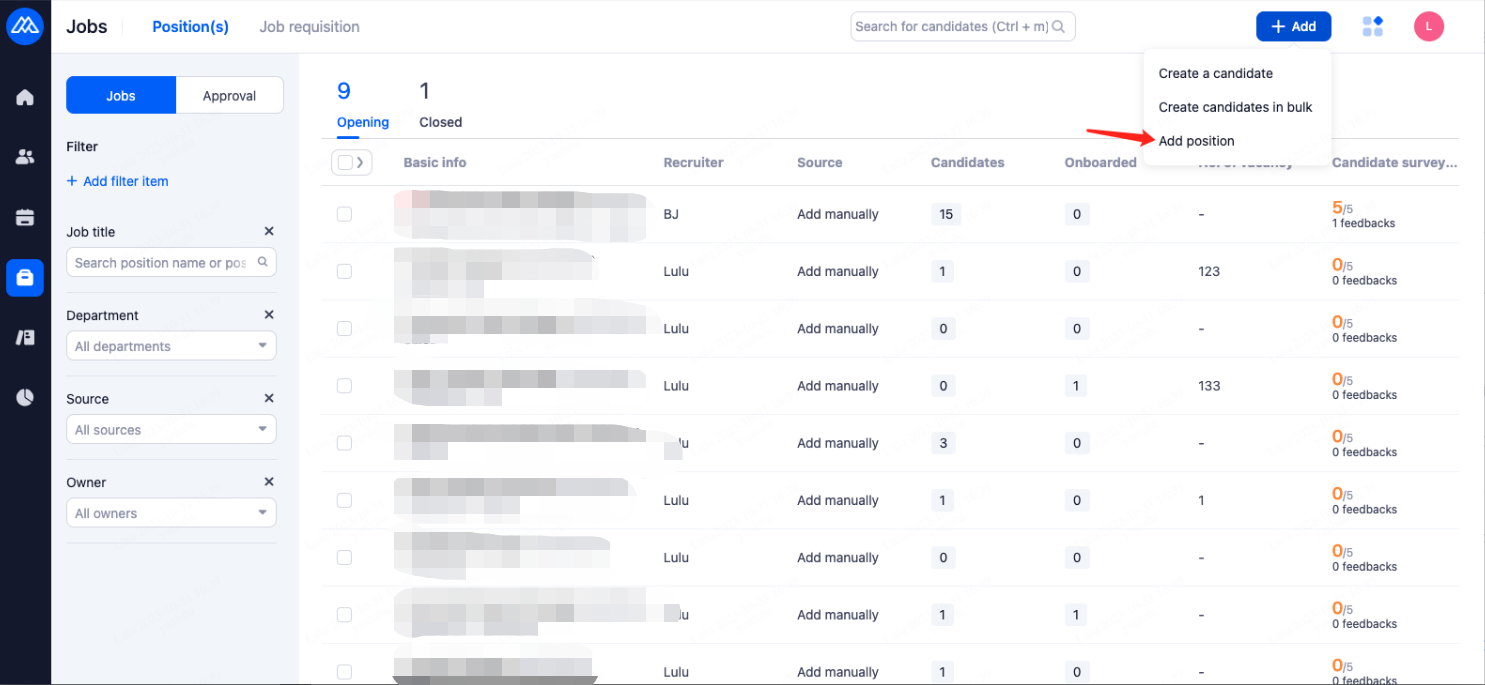The image size is (1485, 685).
Task: Check the row with 123 vacancies
Action: 344,271
